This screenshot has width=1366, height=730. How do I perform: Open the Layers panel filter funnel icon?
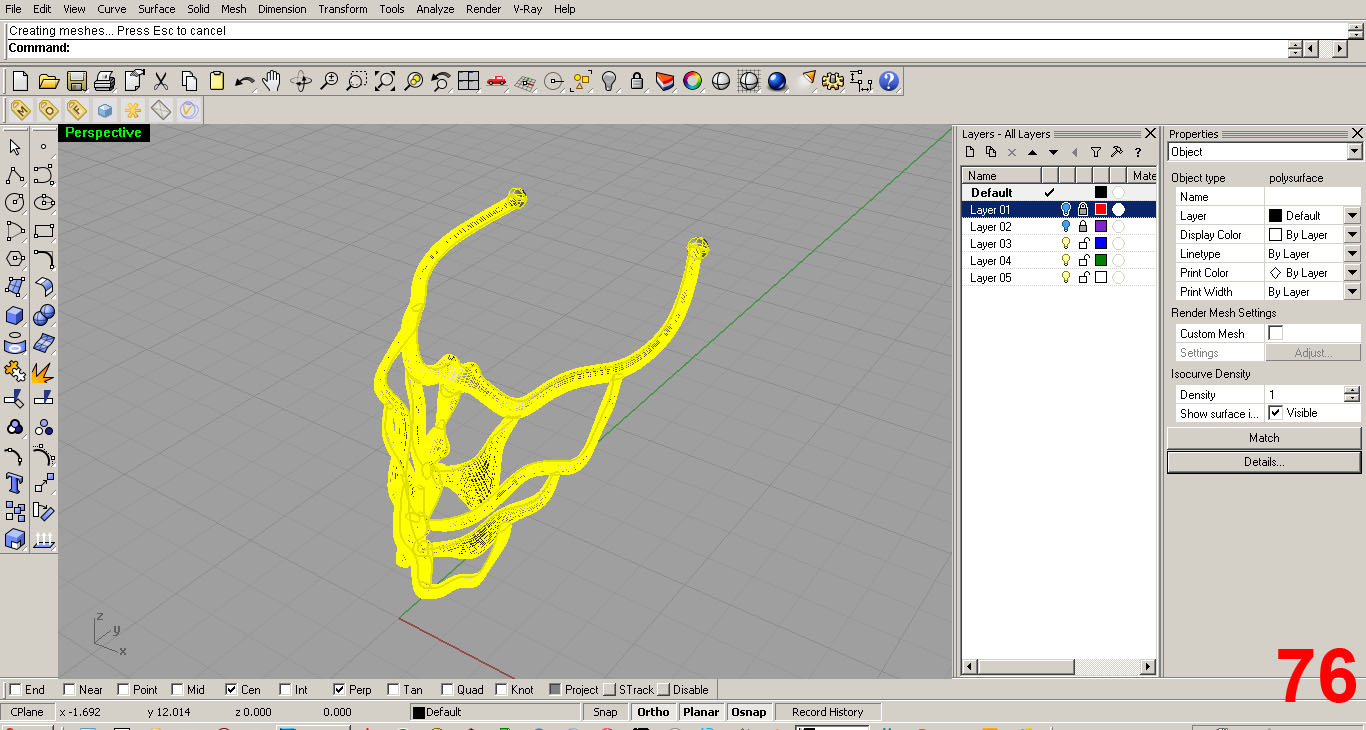(x=1096, y=152)
